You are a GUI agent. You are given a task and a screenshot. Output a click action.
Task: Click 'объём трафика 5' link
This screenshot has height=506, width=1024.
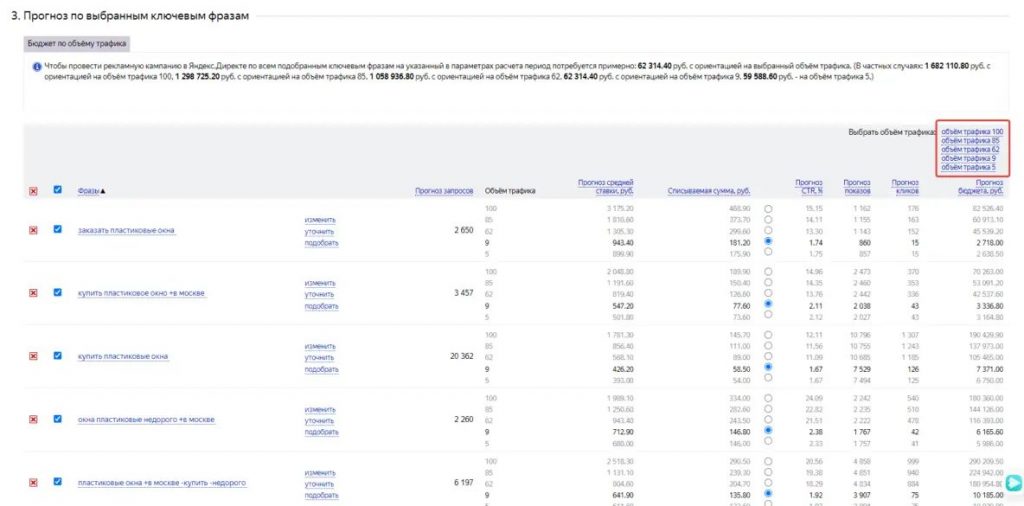click(x=968, y=167)
